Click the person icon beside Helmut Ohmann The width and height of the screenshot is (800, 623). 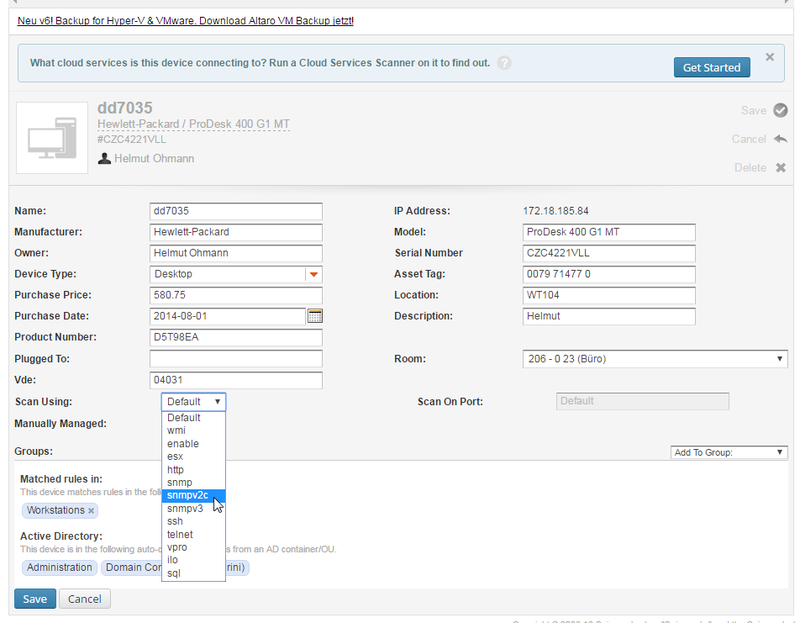pyautogui.click(x=106, y=158)
